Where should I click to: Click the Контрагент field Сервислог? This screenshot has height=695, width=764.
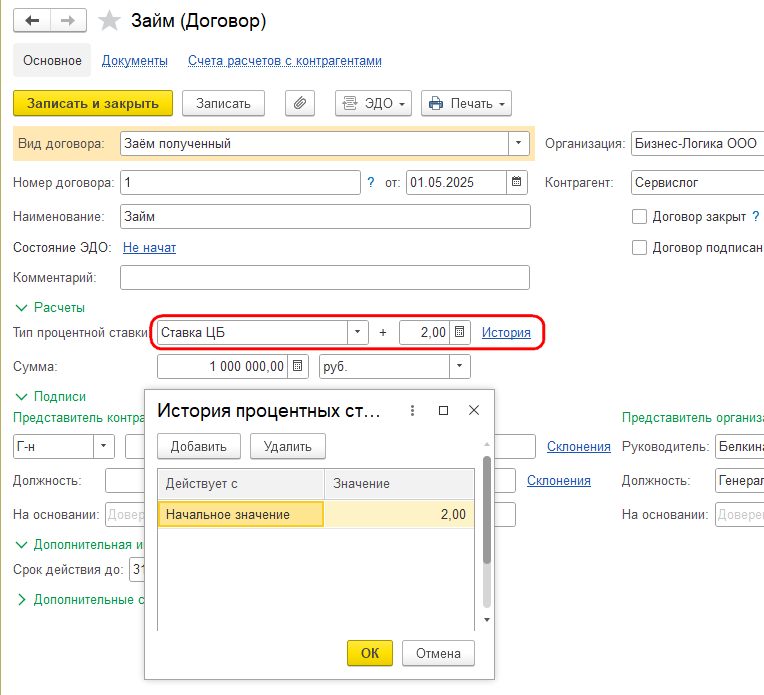point(697,182)
